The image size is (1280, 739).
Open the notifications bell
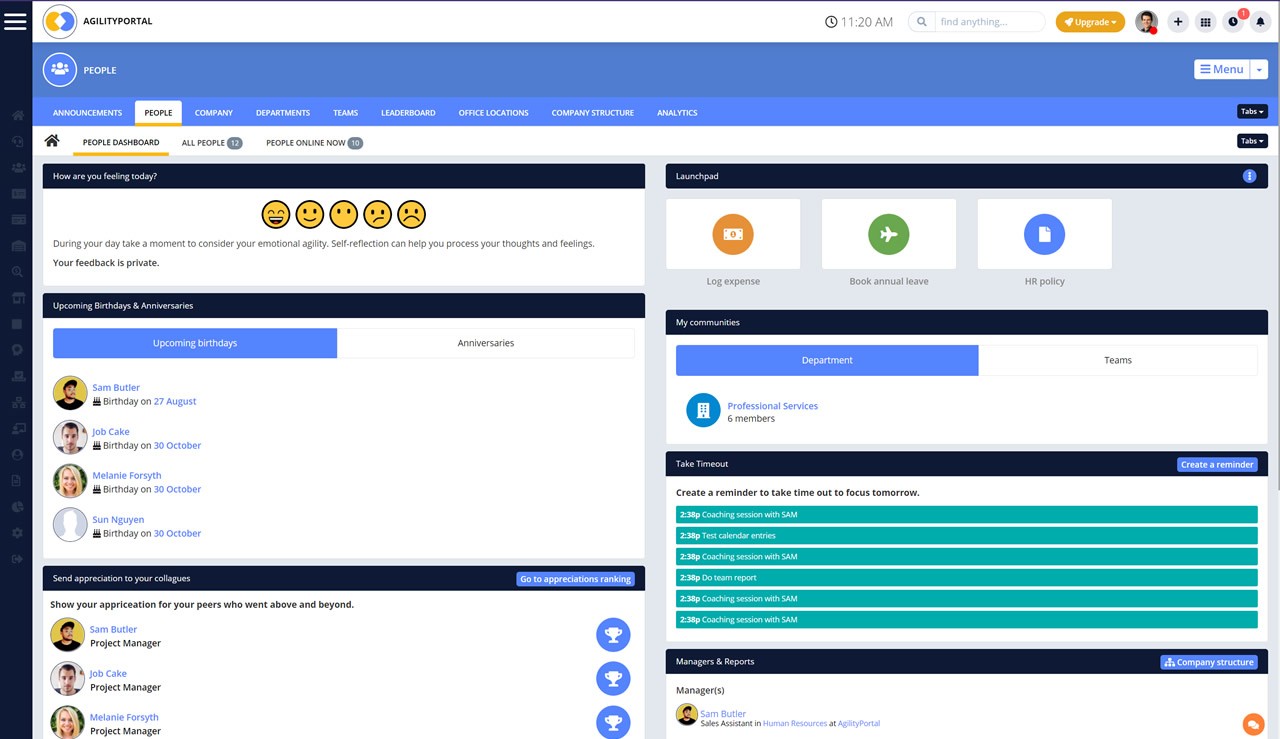click(1260, 22)
